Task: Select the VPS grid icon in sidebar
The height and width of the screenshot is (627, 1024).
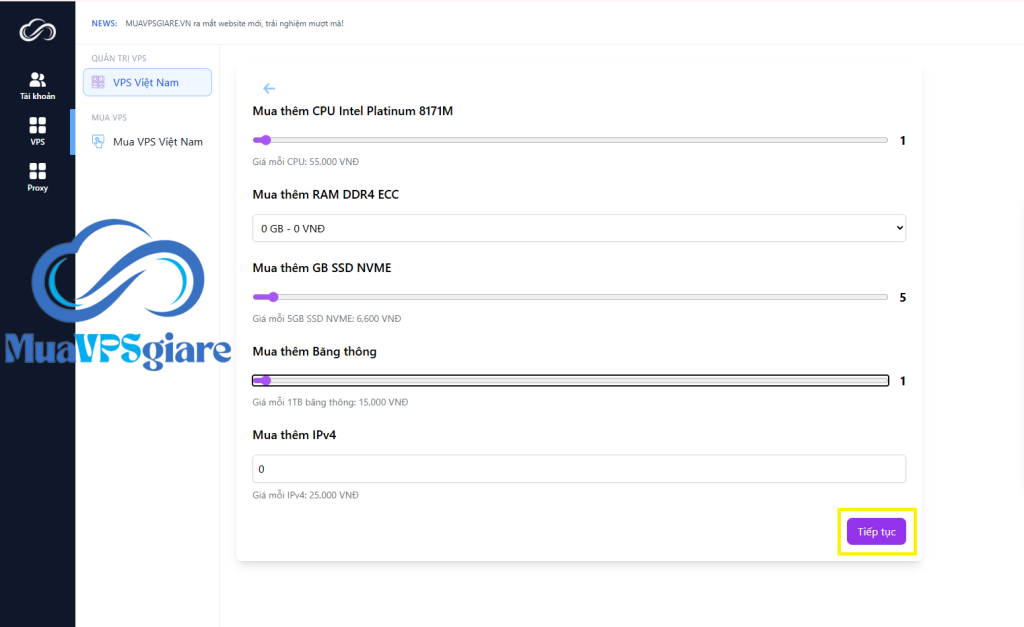Action: pos(37,131)
